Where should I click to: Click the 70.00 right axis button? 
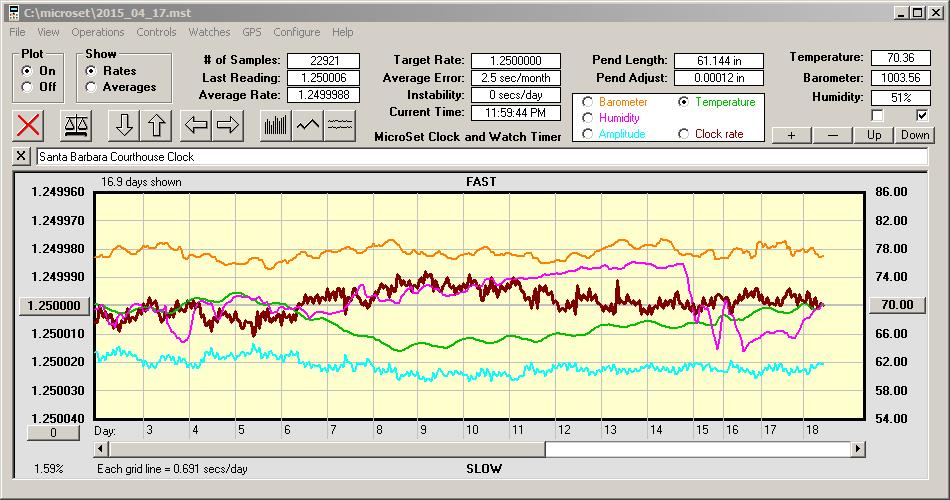897,305
